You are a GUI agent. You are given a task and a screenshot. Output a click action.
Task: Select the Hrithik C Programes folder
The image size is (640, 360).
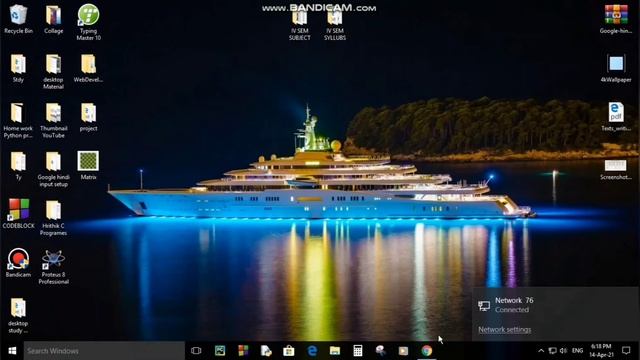[53, 218]
